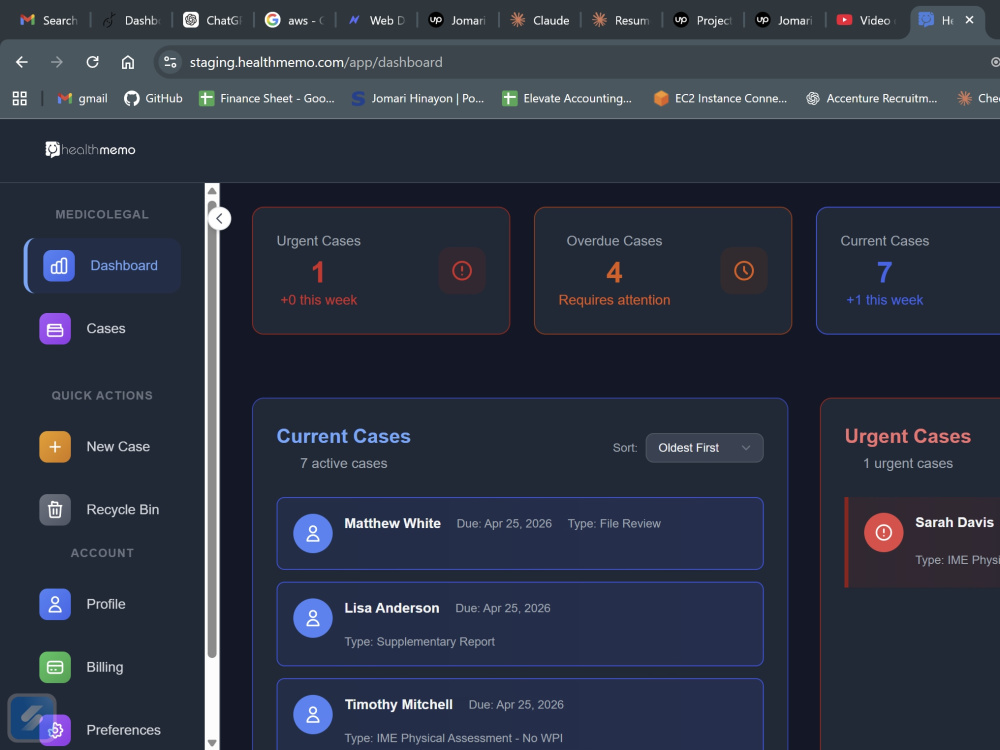Open the GitHub bookmark
The width and height of the screenshot is (1000, 750).
tap(153, 98)
